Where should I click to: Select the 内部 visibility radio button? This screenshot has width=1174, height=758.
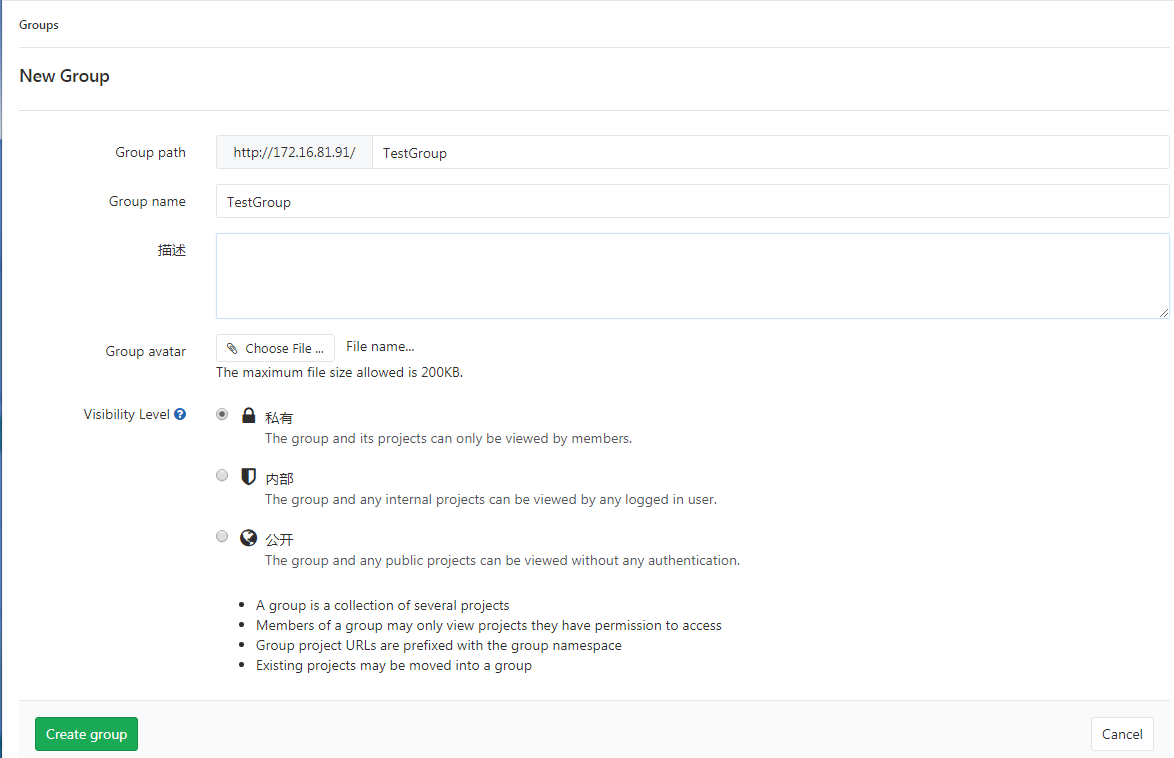point(221,474)
